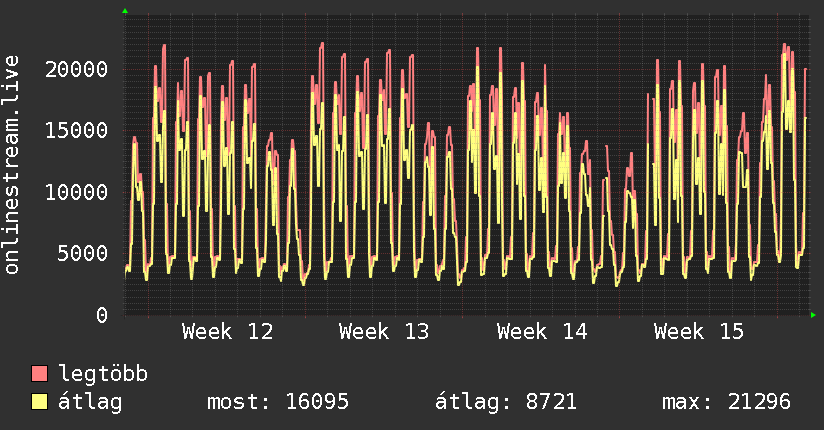The width and height of the screenshot is (824, 430).
Task: Select the Week 12 axis label
Action: (227, 332)
